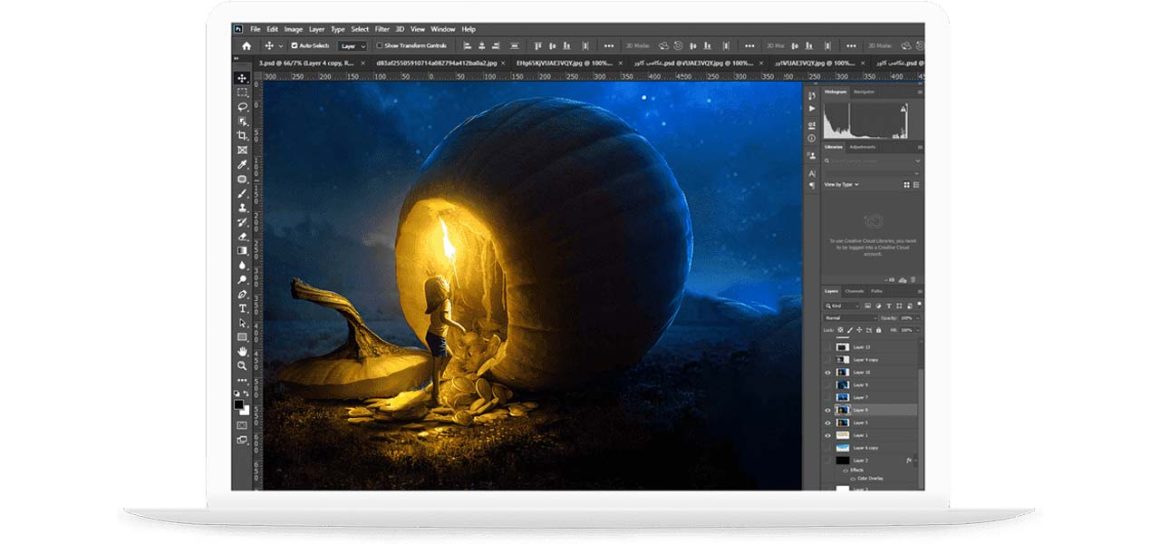This screenshot has height=544, width=1160.
Task: Open the Adjustments panel tab
Action: pyautogui.click(x=861, y=147)
